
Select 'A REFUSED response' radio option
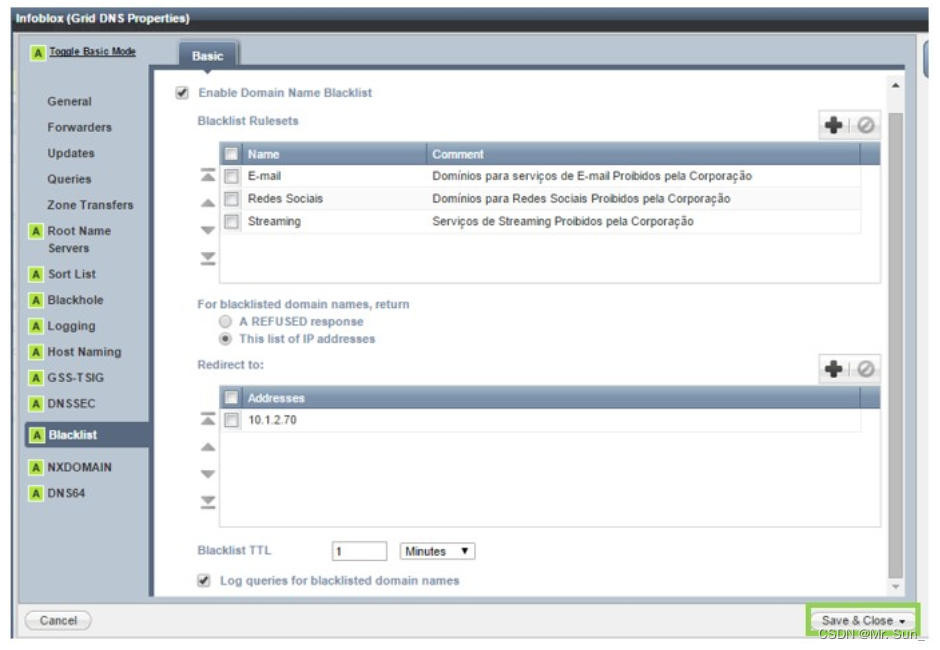225,322
